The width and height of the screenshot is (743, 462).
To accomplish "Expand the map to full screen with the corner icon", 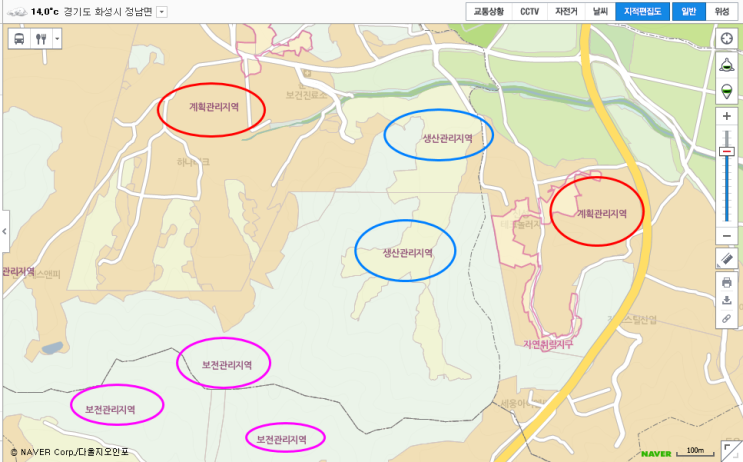I will pyautogui.click(x=732, y=451).
